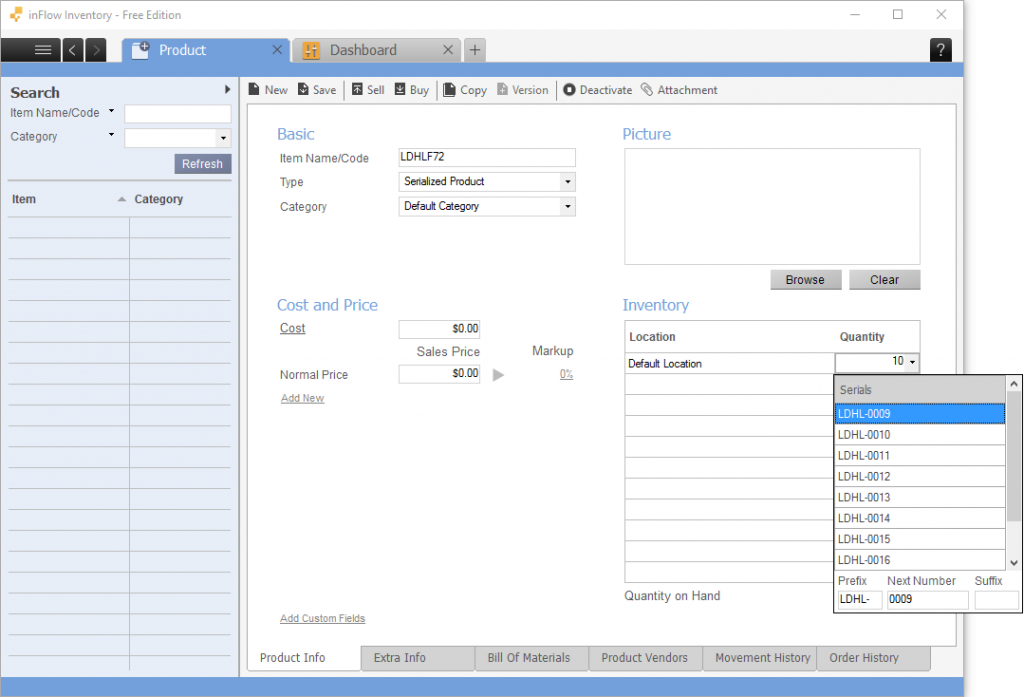1024x697 pixels.
Task: Navigate back with the left arrow
Action: click(72, 50)
